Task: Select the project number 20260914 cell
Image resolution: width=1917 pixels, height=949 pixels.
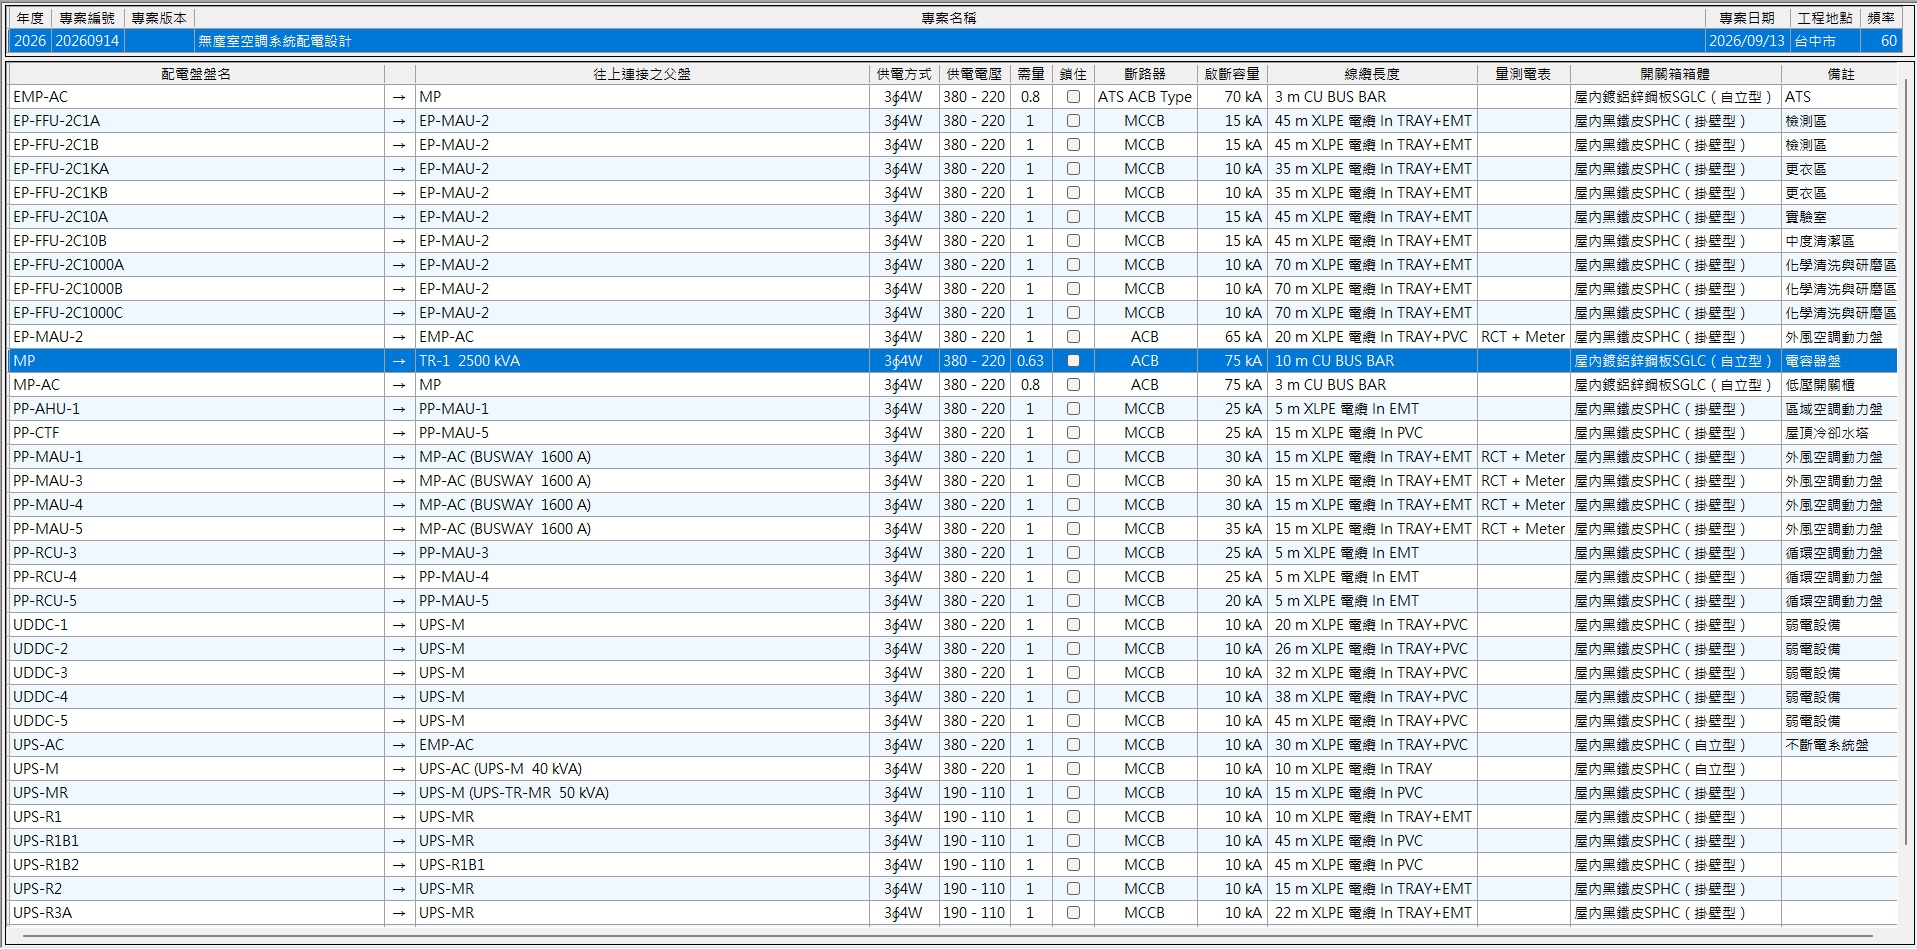Action: tap(87, 41)
